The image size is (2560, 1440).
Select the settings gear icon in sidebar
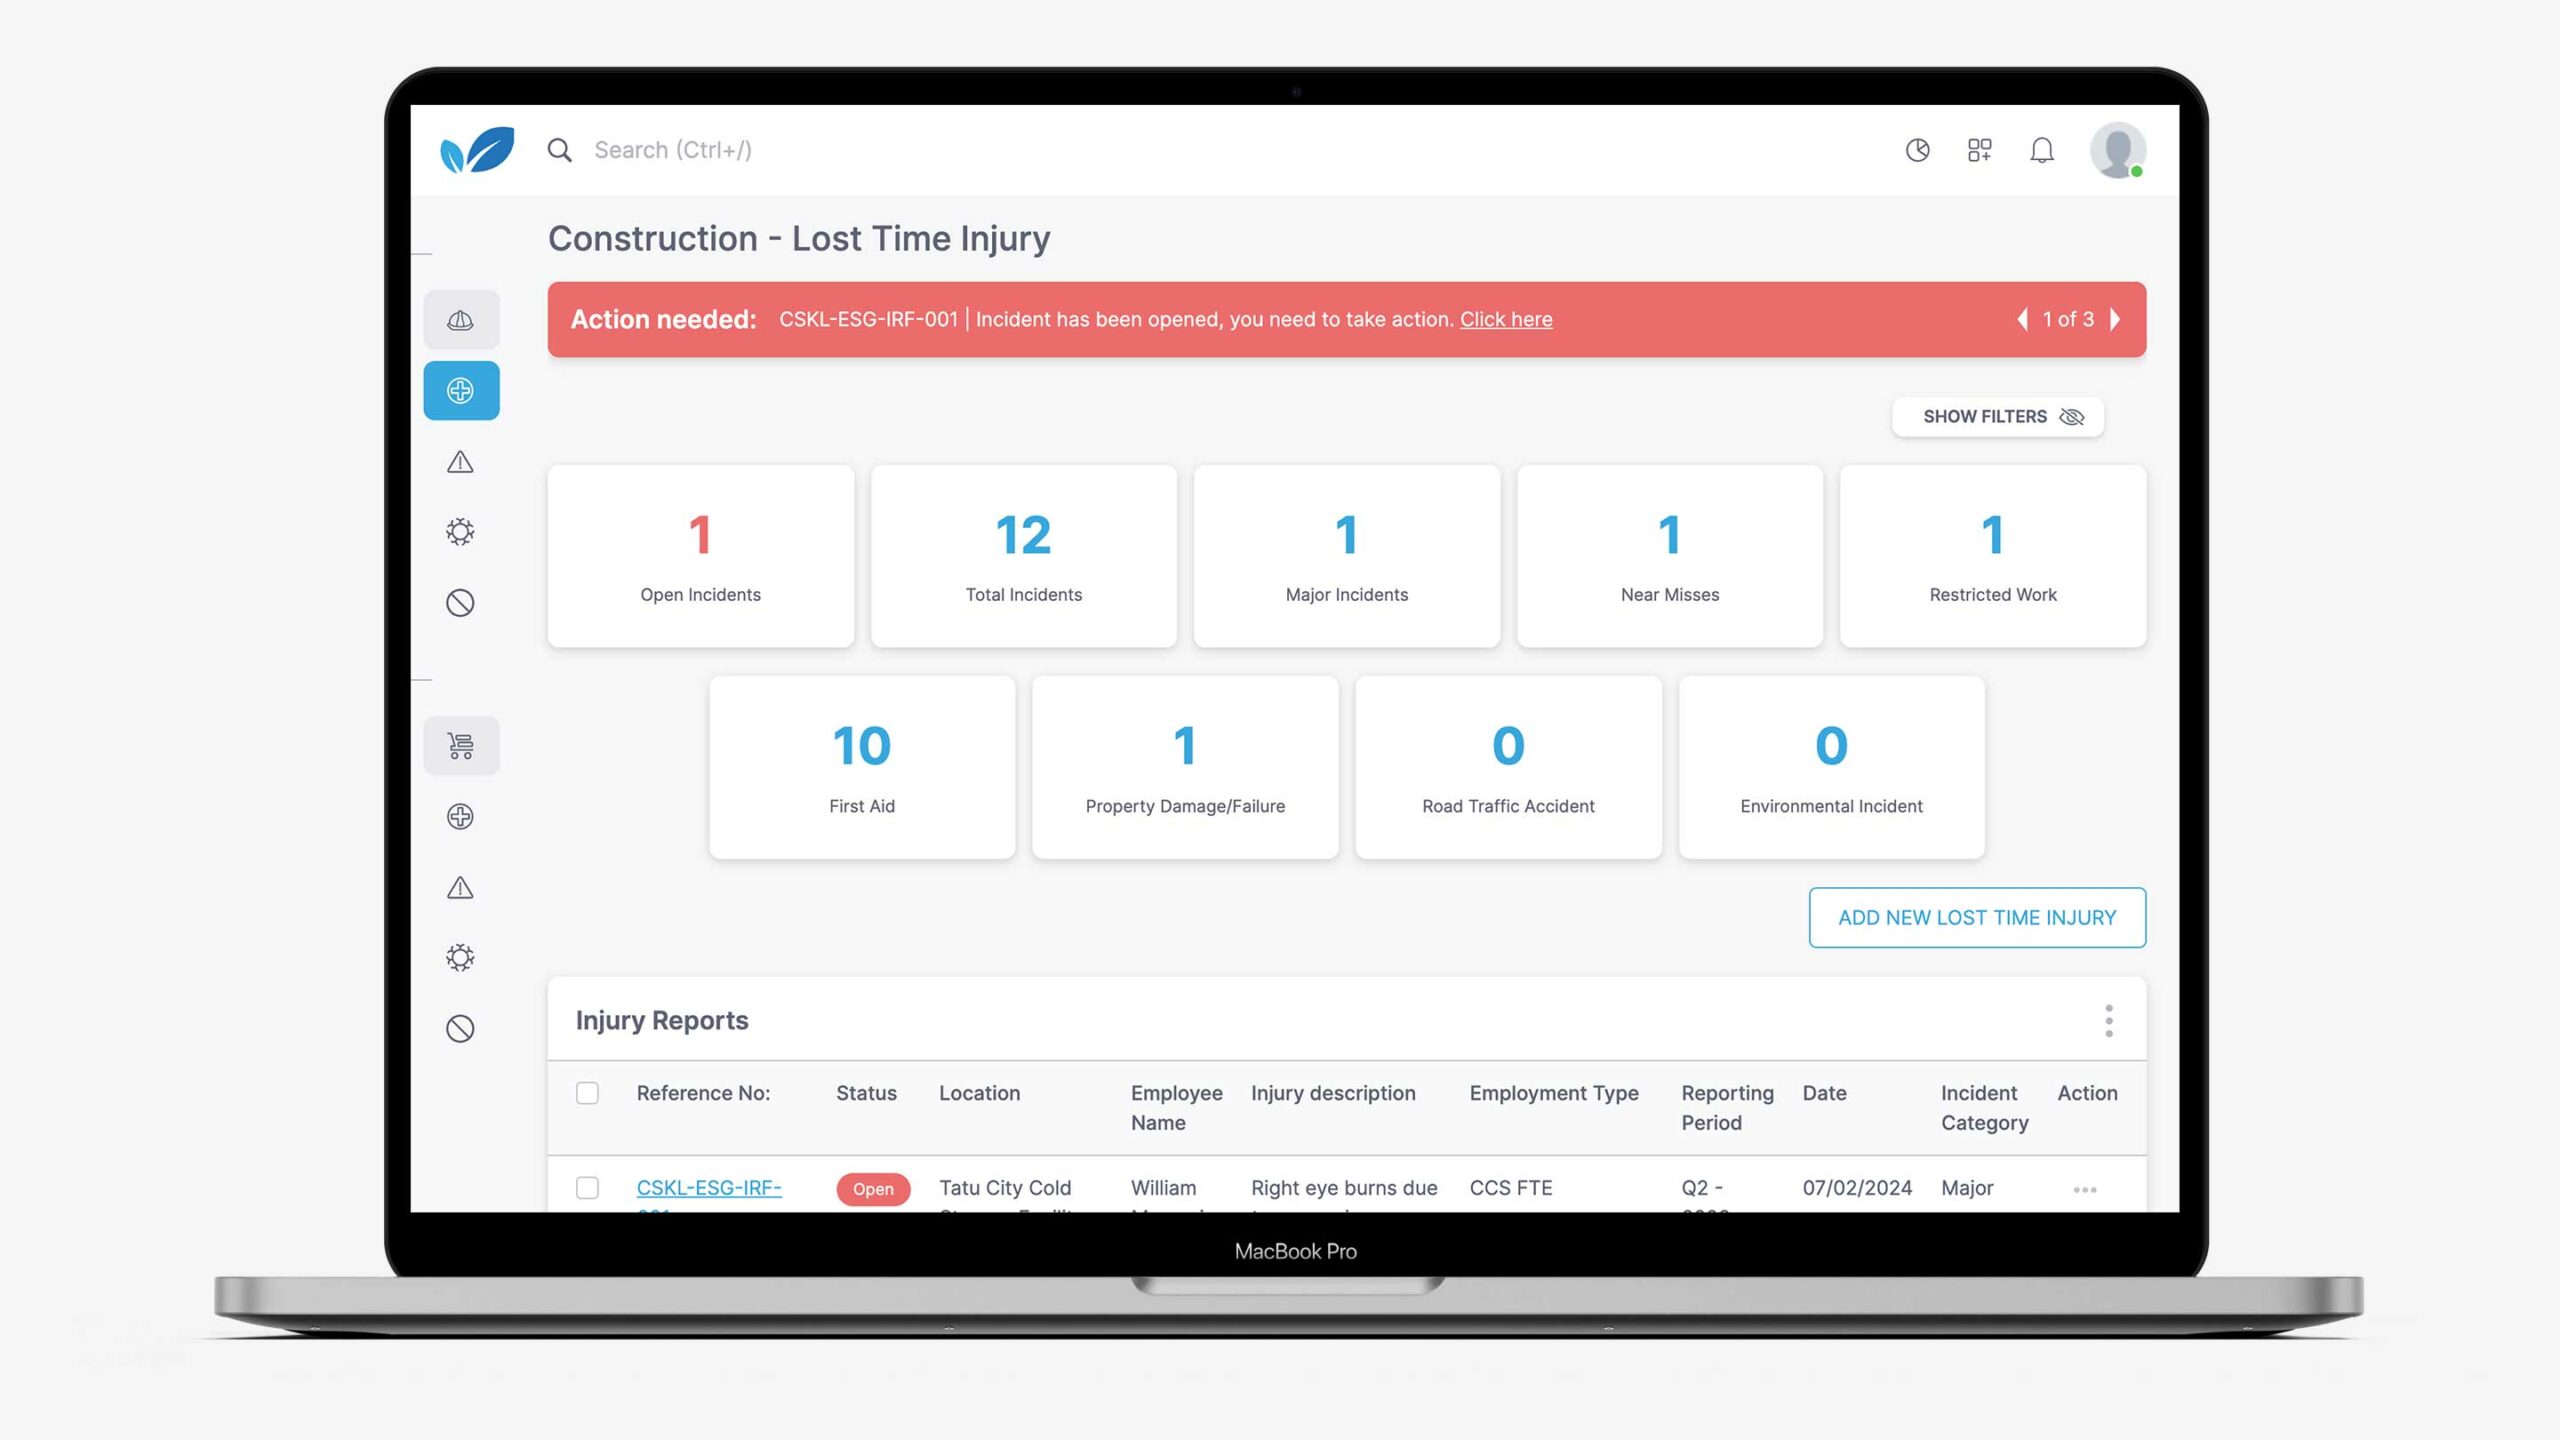click(x=461, y=531)
